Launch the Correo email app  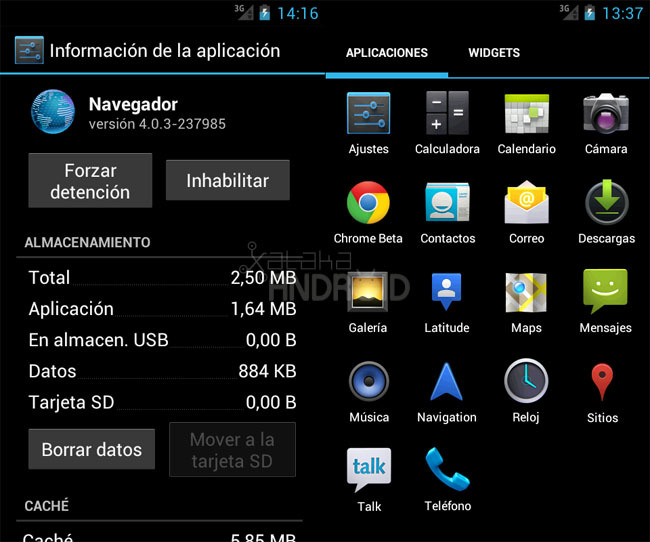(526, 213)
